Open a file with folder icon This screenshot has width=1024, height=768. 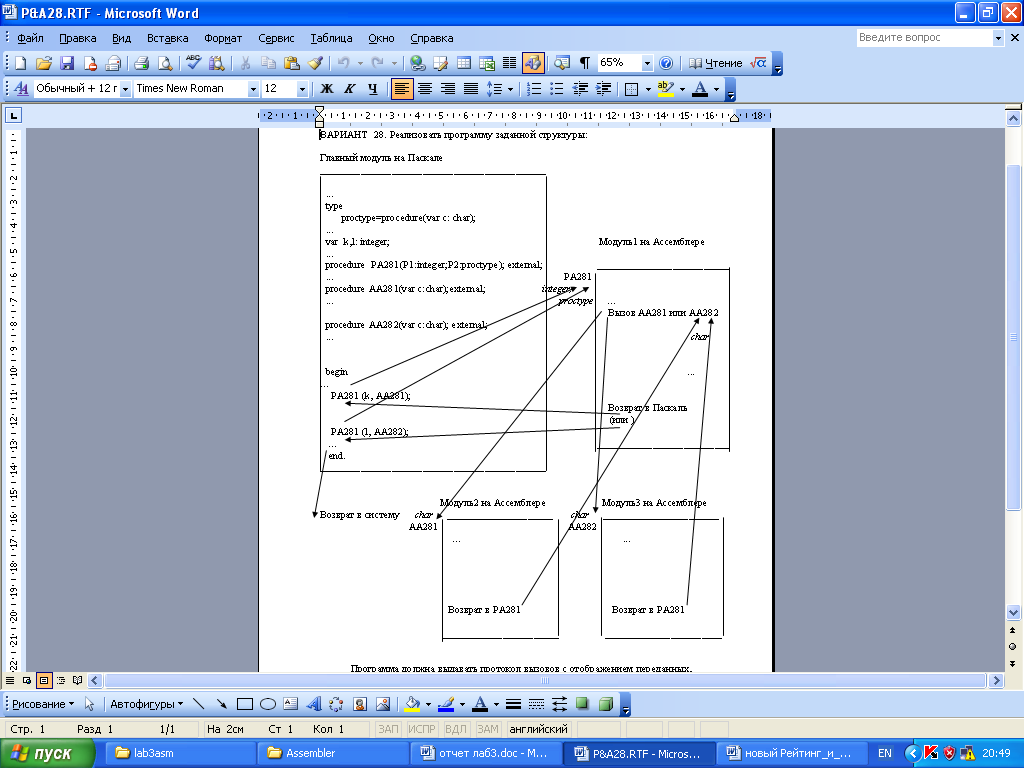(x=44, y=63)
